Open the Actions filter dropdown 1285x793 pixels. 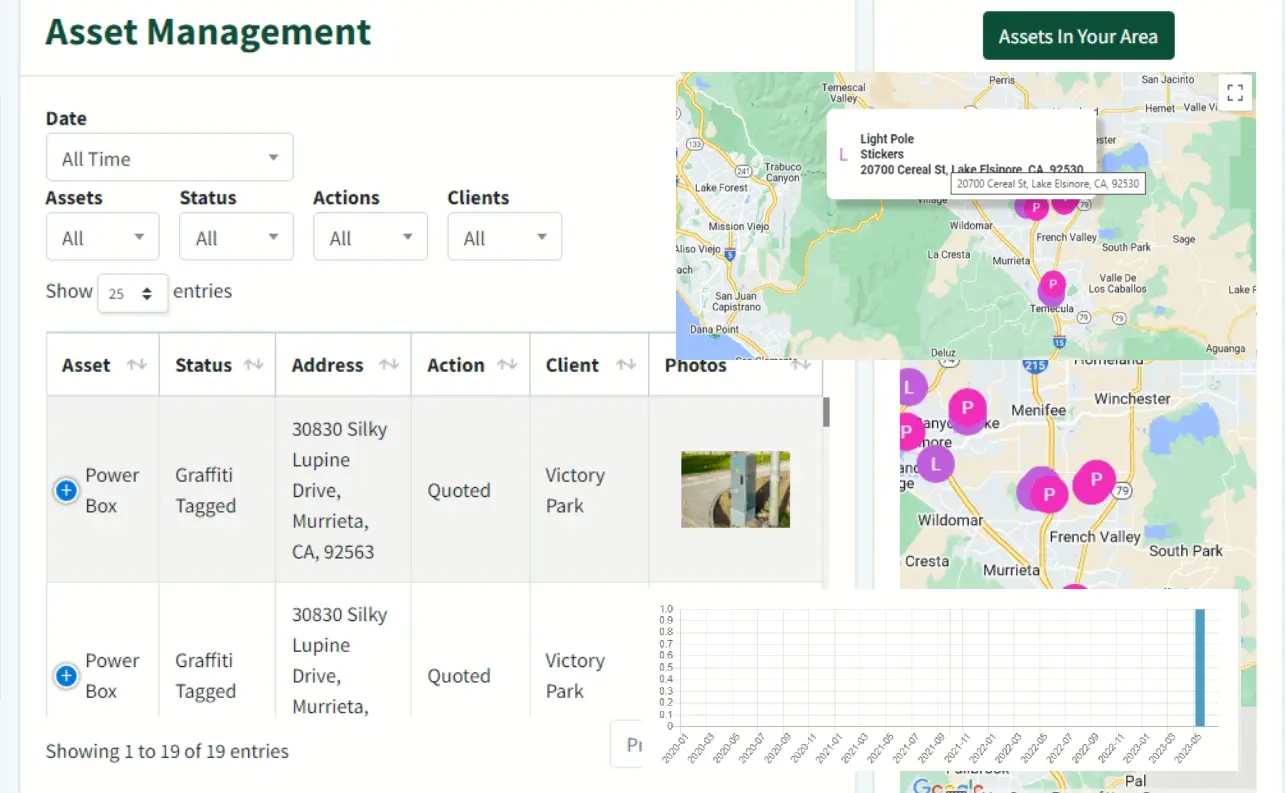tap(370, 237)
